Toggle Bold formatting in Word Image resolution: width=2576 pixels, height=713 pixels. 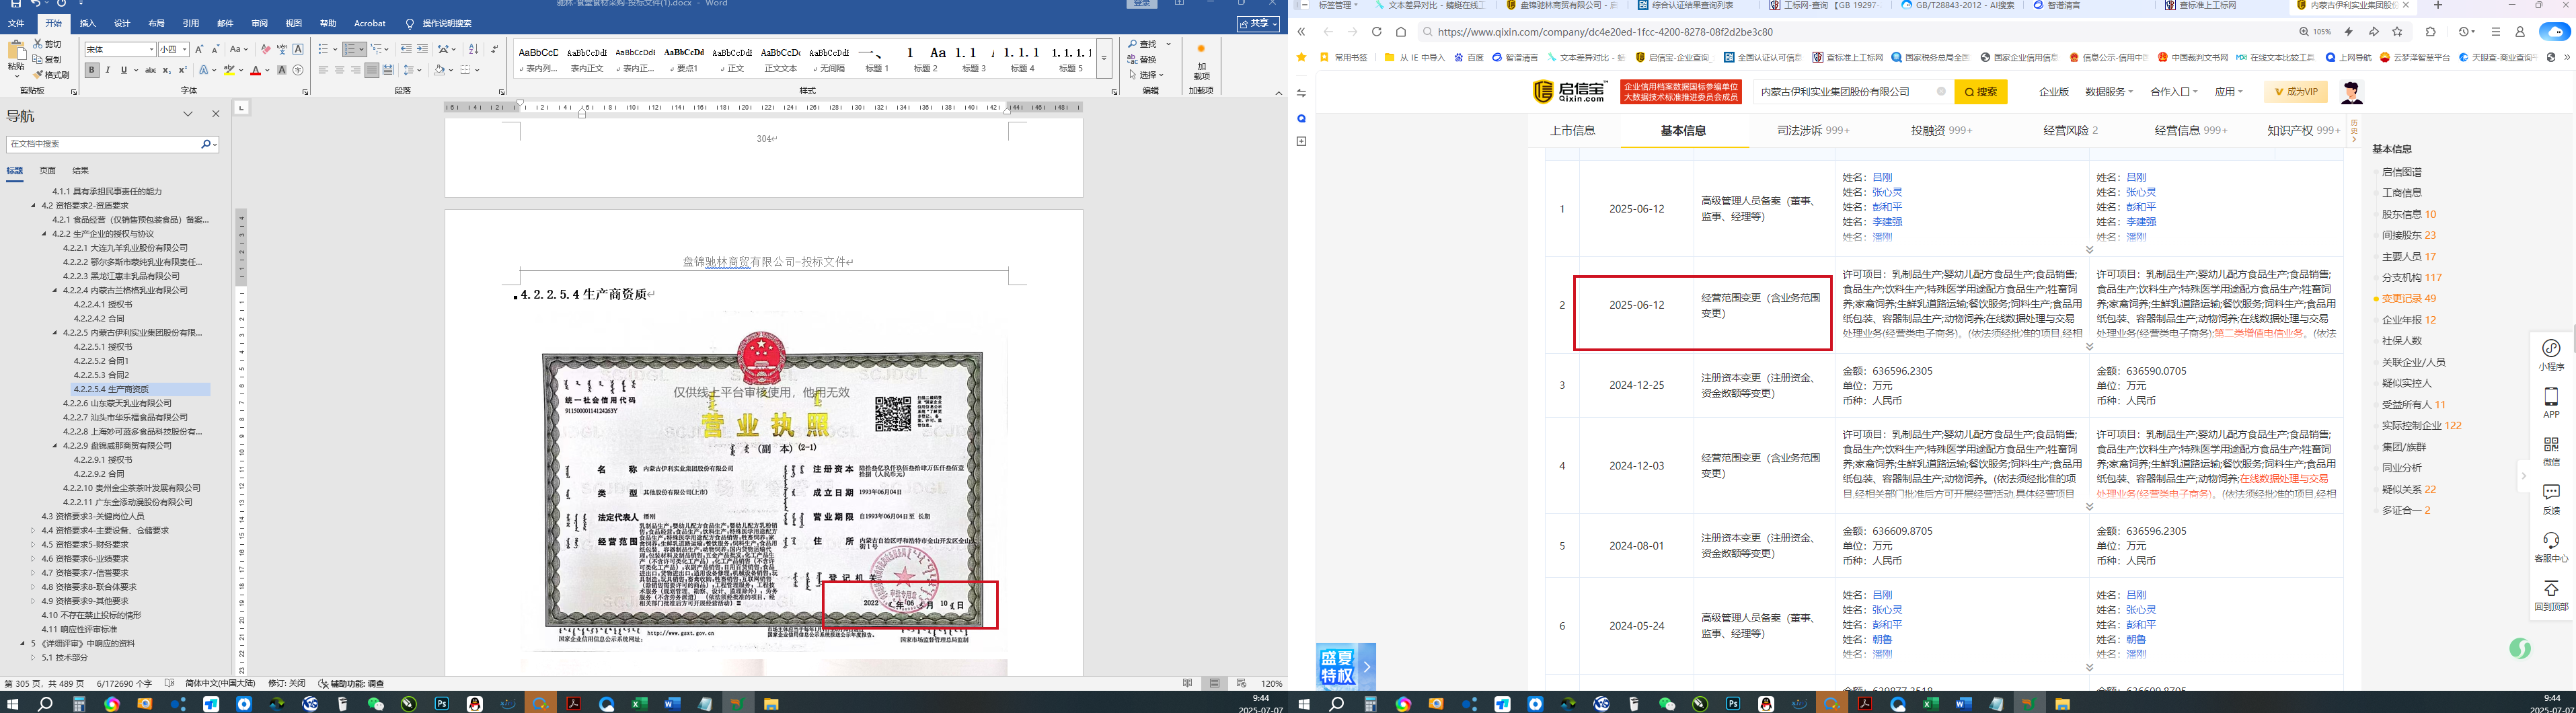92,70
